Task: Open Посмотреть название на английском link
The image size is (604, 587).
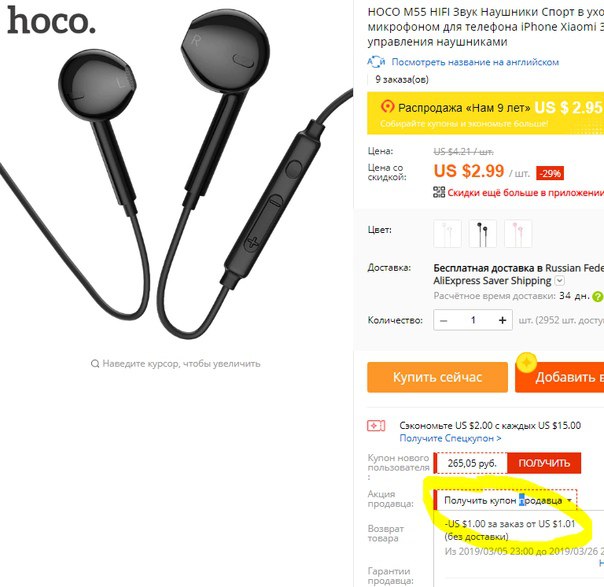Action: click(x=475, y=62)
